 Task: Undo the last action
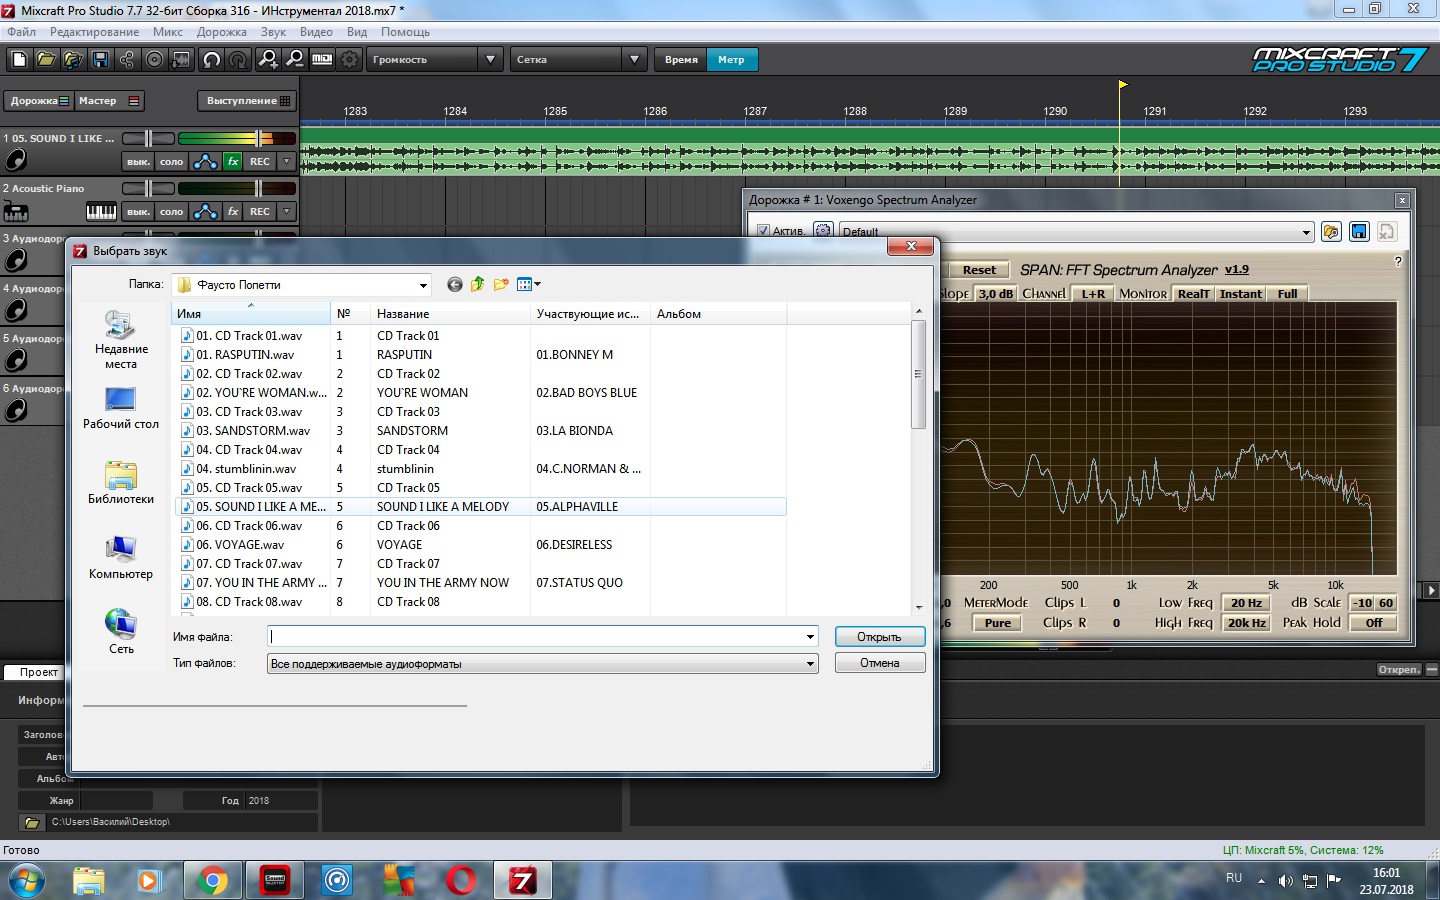click(212, 60)
